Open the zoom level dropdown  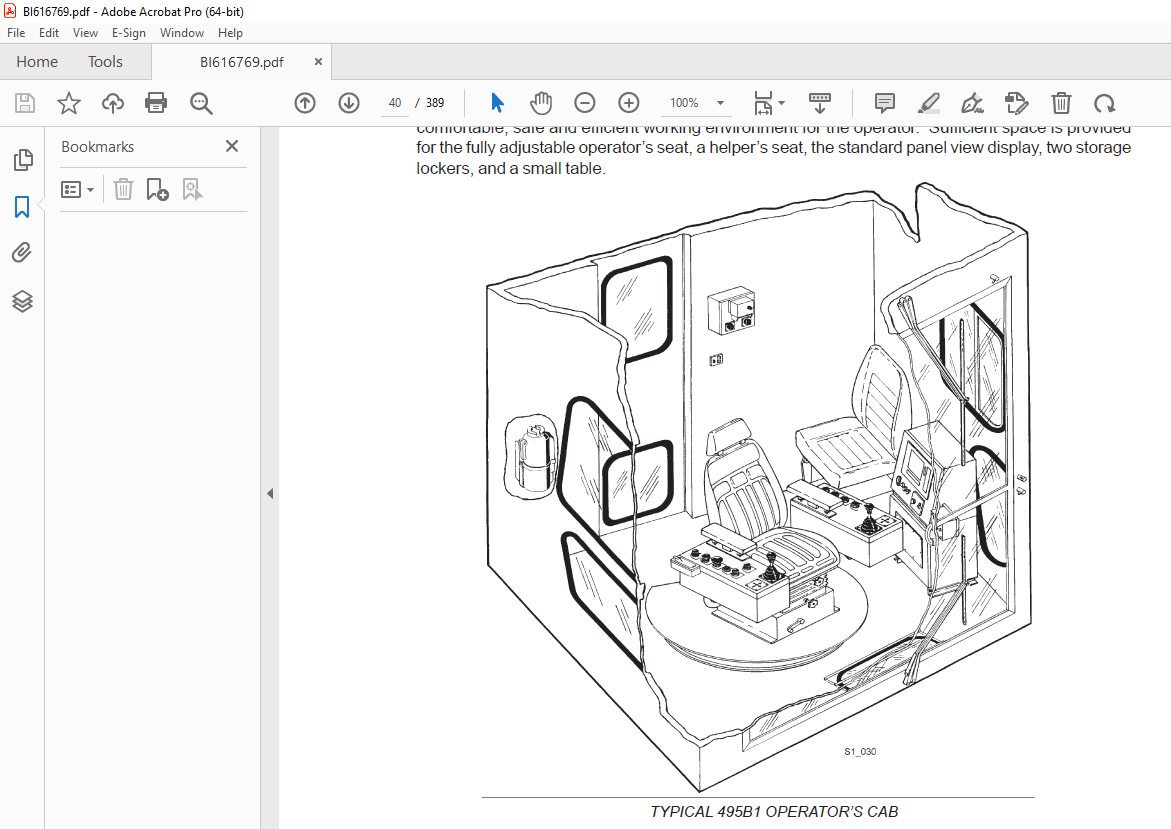coord(721,103)
